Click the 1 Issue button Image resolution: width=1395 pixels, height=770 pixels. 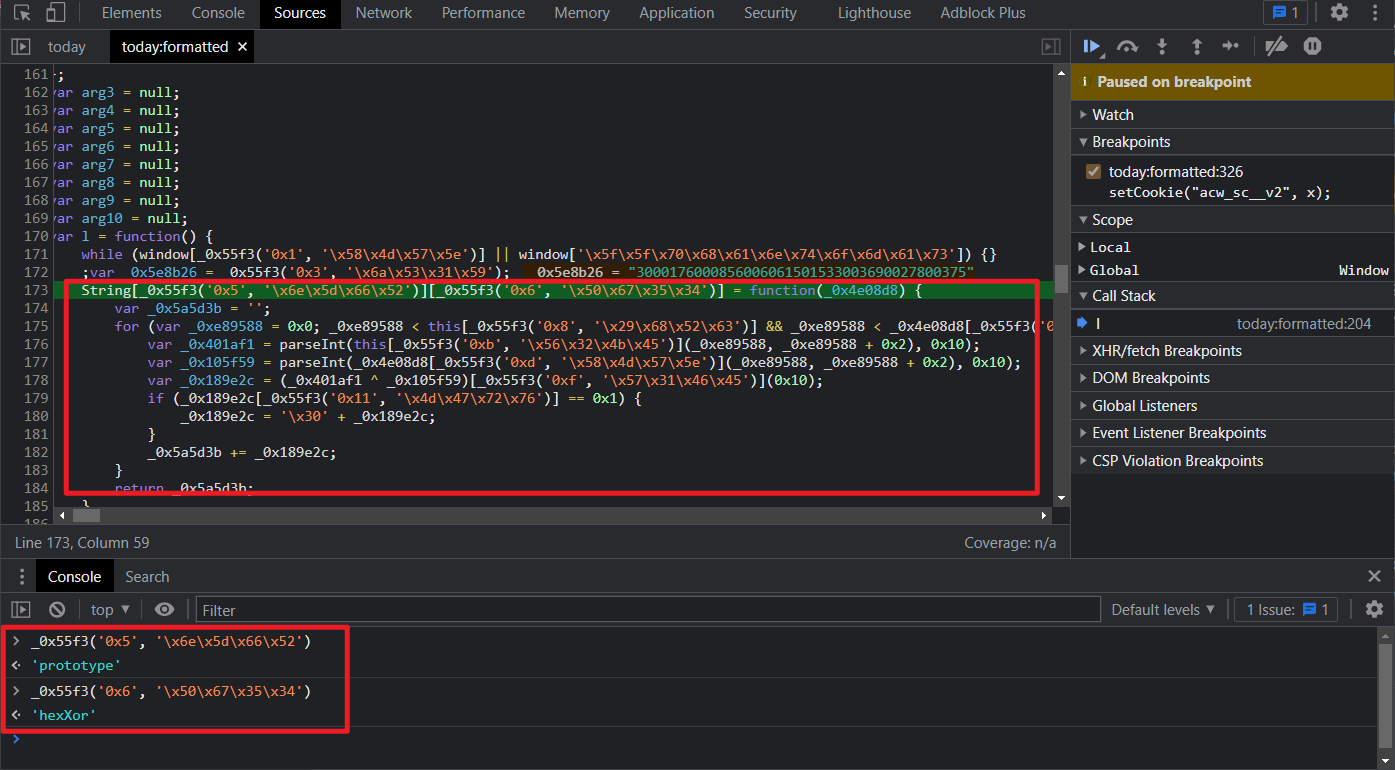1286,609
